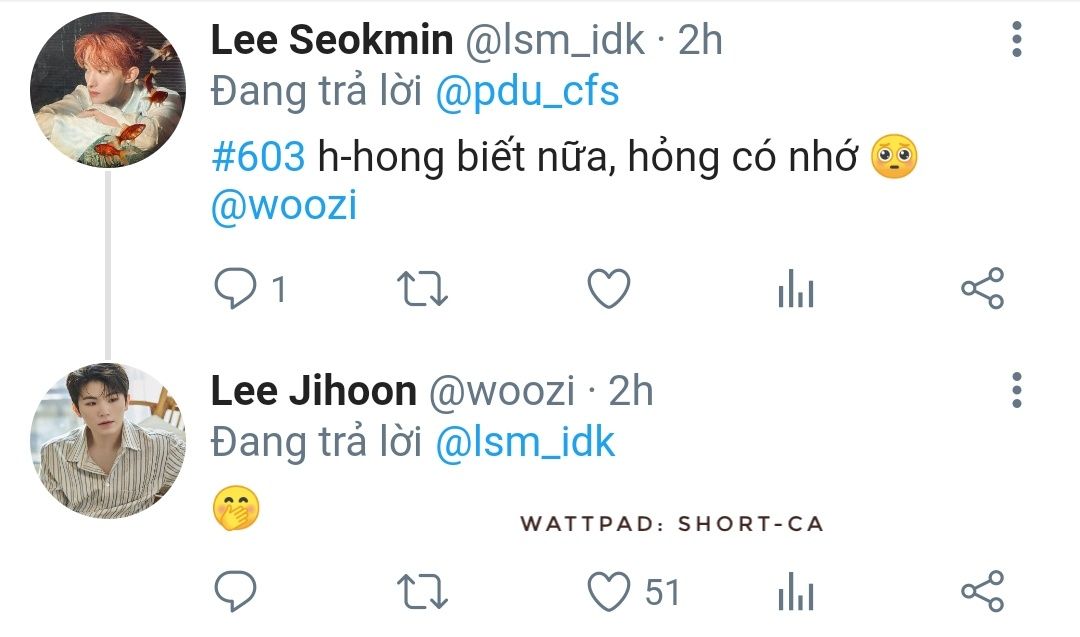Share Lee Seokmin's tweet
1080x637 pixels.
[983, 288]
